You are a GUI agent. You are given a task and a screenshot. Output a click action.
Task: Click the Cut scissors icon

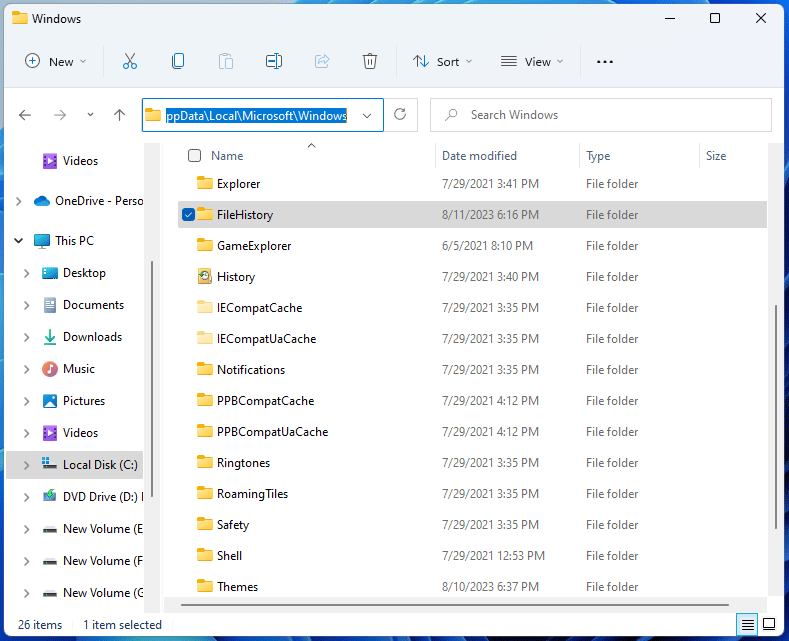[130, 61]
